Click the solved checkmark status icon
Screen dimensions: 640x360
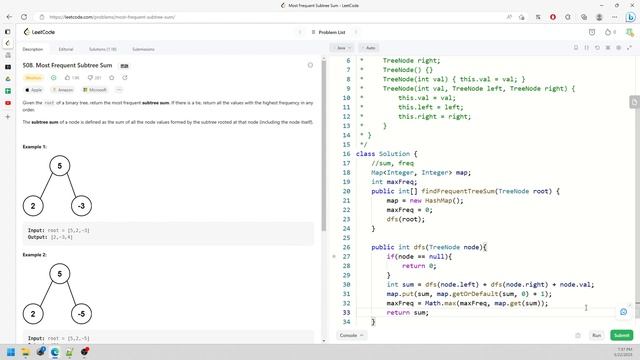[x=53, y=78]
